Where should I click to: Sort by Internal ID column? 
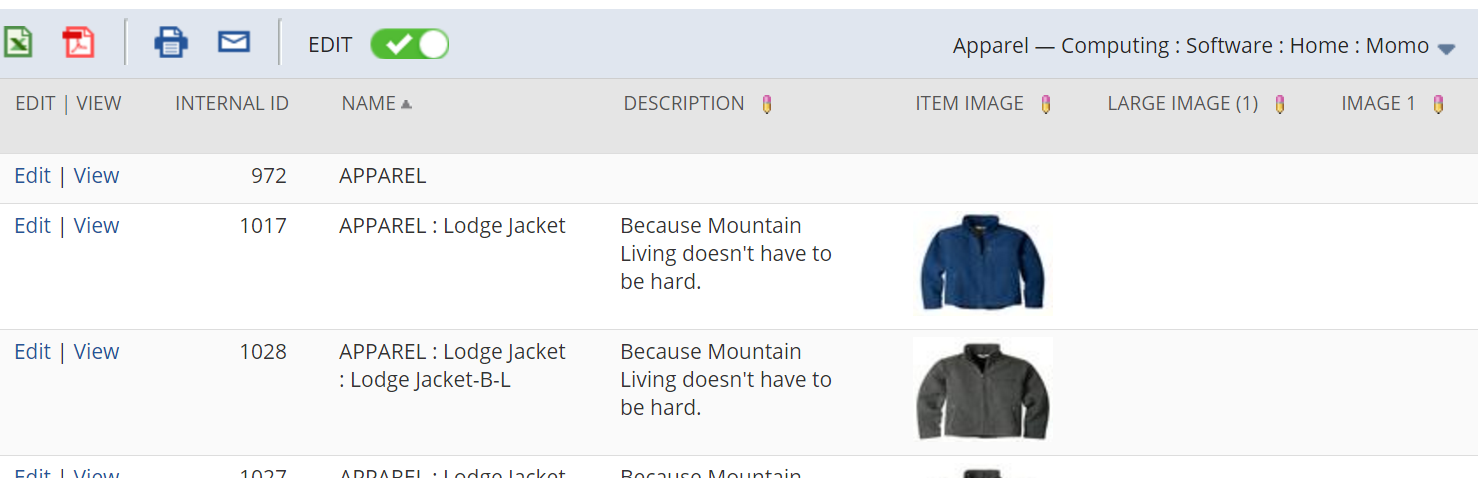click(232, 104)
